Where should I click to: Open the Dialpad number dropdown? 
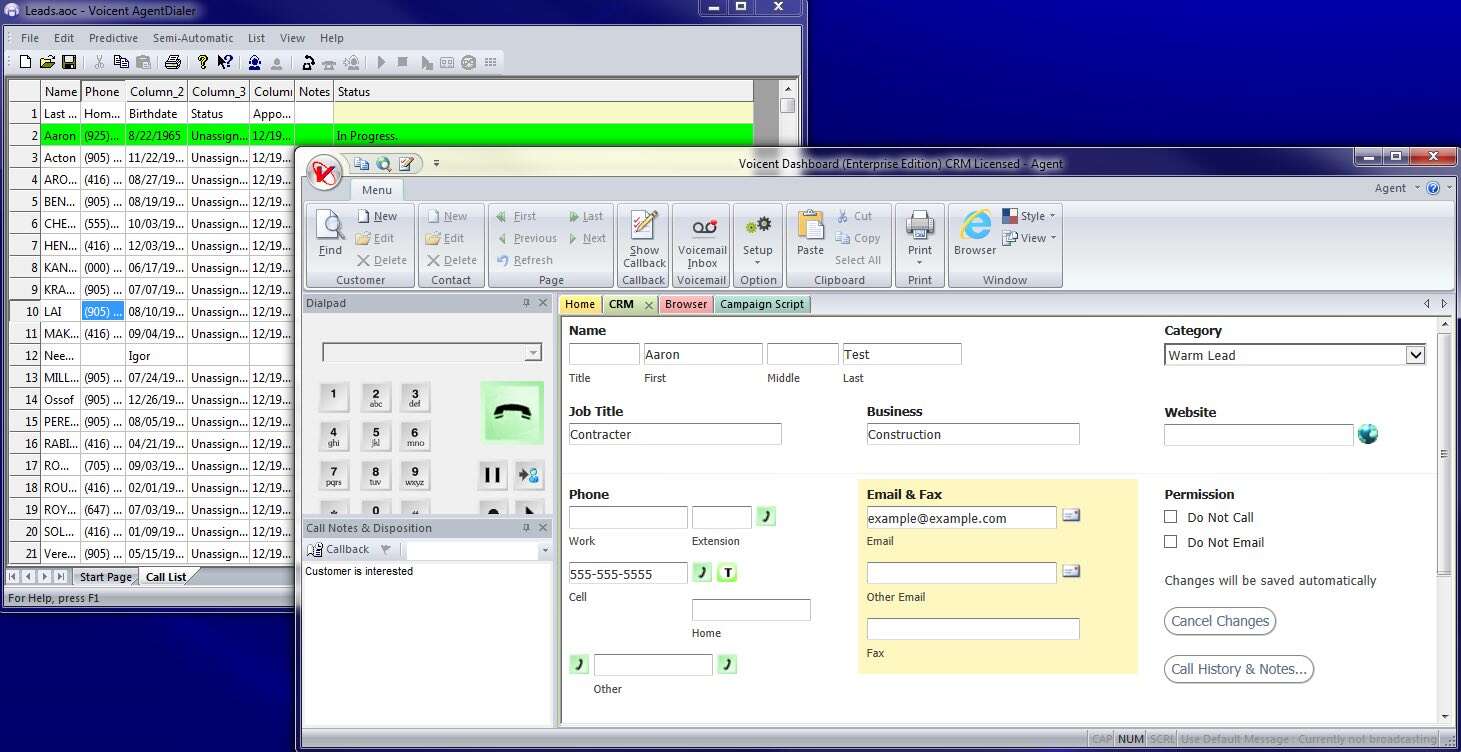(533, 353)
